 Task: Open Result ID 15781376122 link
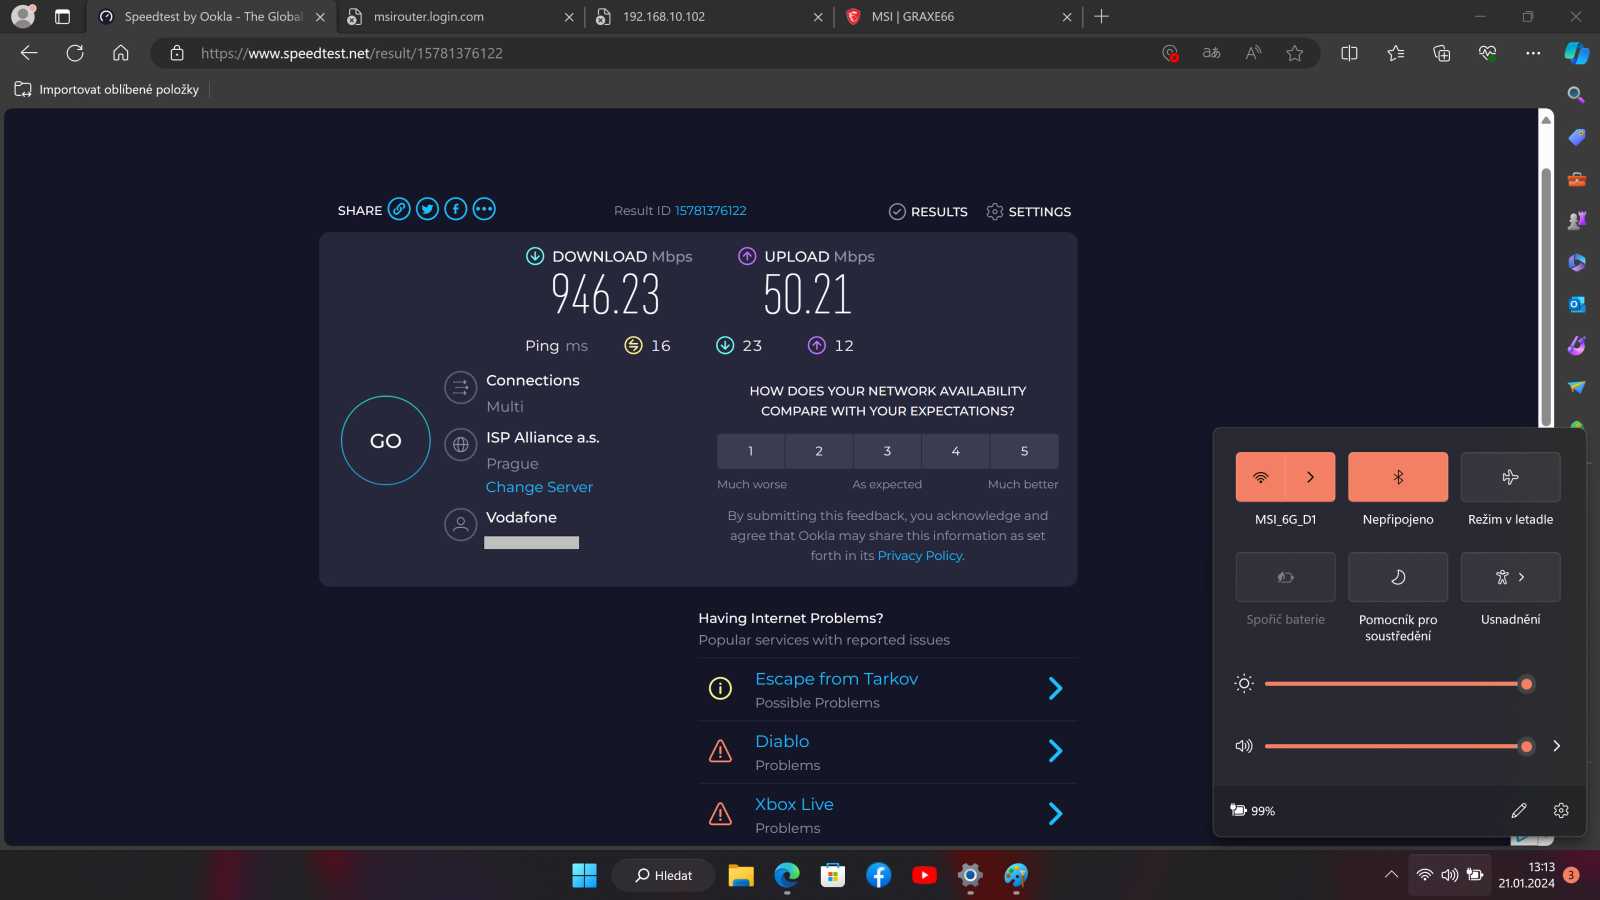click(710, 210)
